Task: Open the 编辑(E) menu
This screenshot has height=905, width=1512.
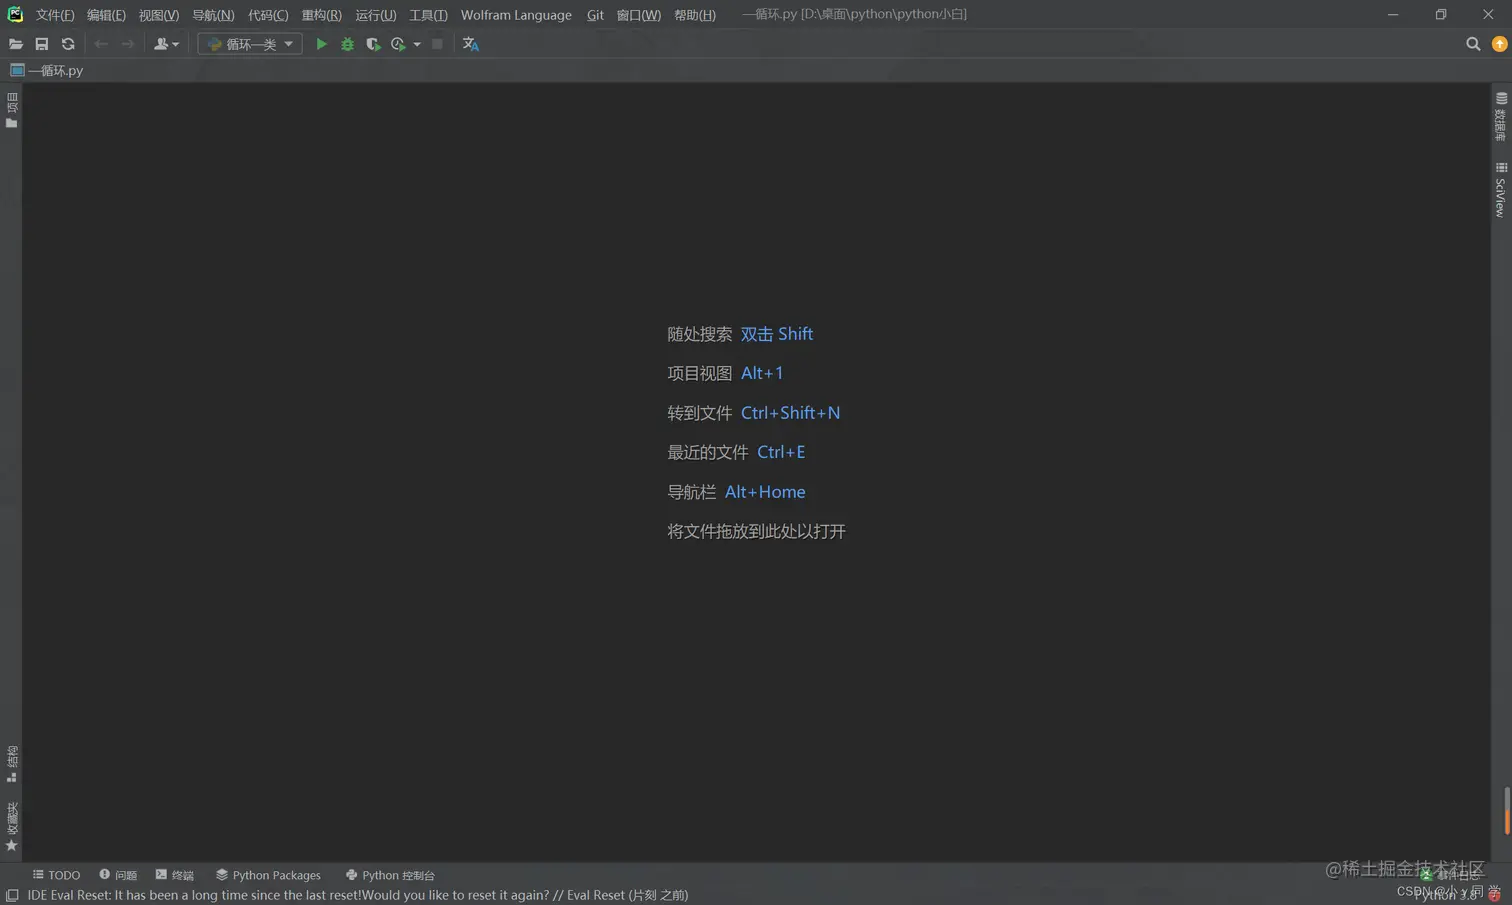Action: (x=106, y=15)
